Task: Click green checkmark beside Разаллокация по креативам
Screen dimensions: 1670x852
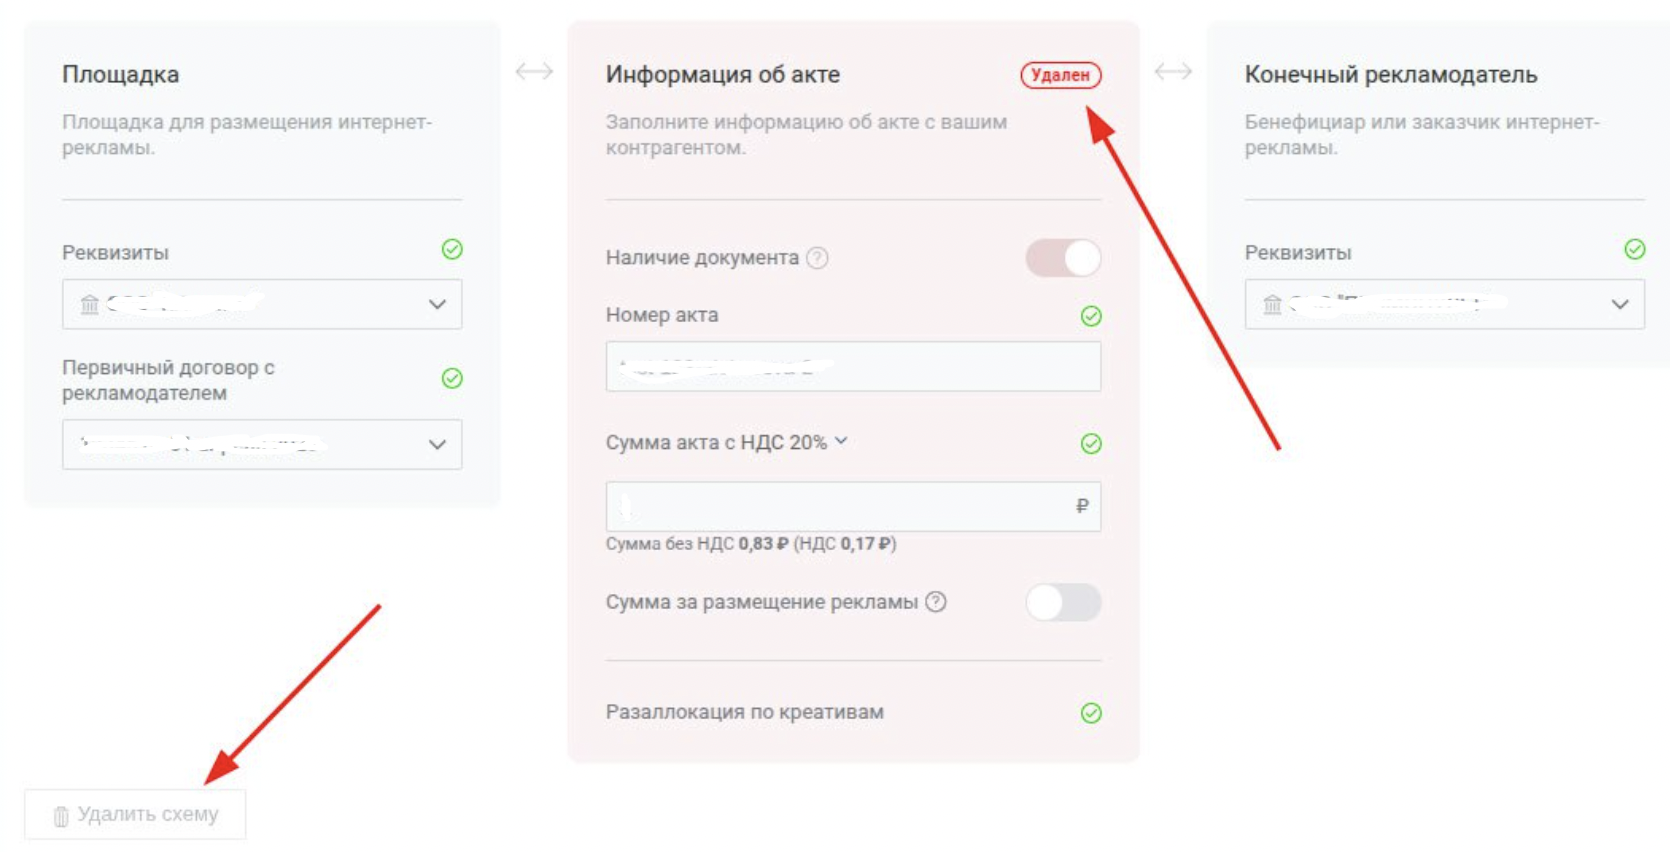Action: tap(1091, 713)
